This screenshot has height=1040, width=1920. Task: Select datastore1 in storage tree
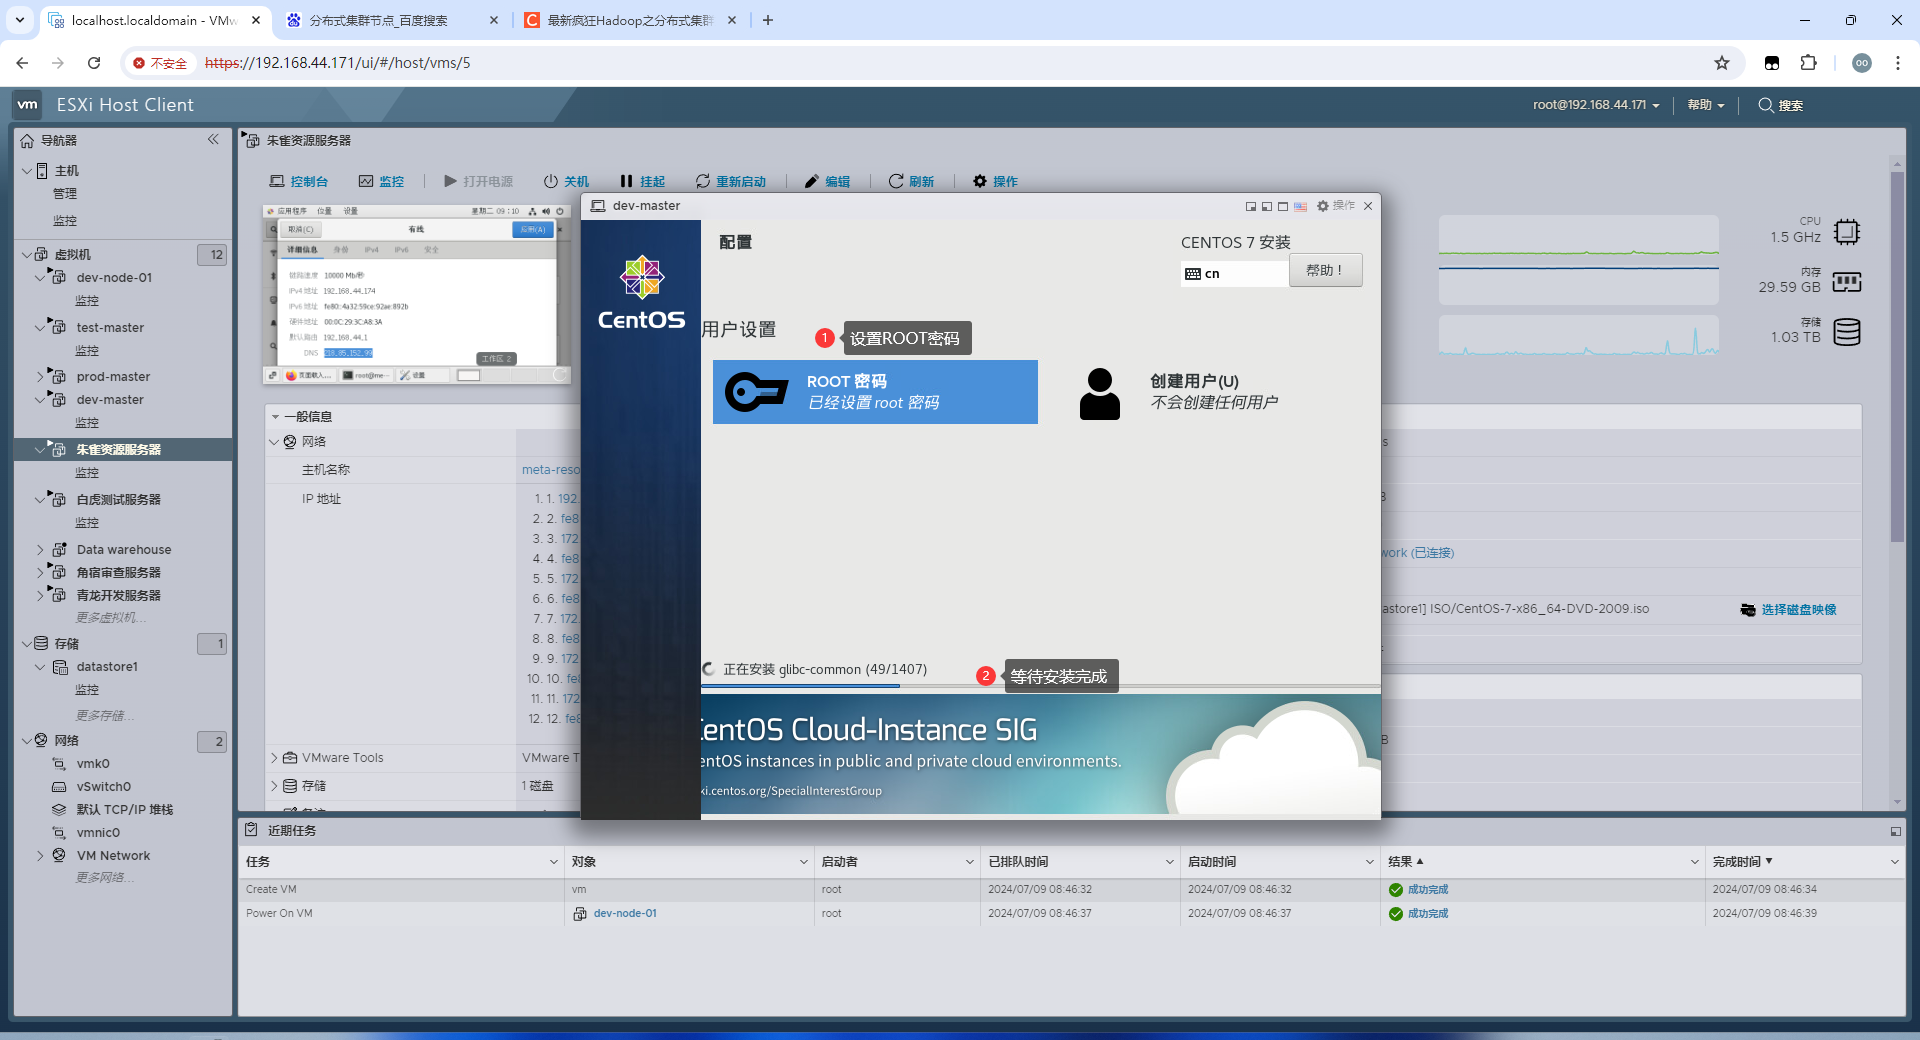tap(107, 667)
